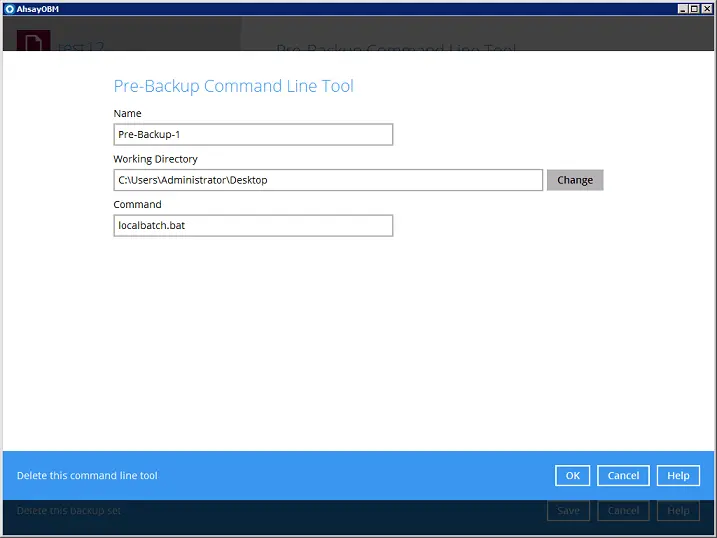Confirm with the OK button
The image size is (717, 538).
click(x=572, y=476)
